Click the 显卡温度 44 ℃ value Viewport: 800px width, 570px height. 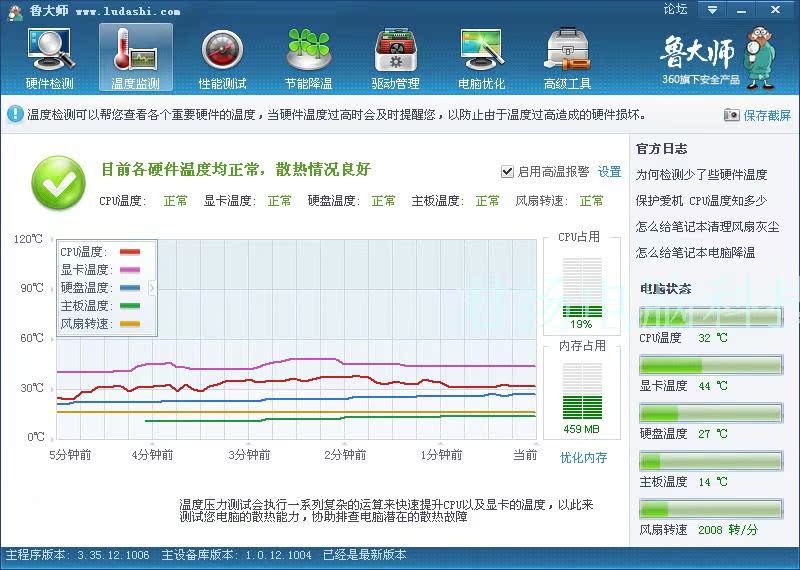(x=713, y=386)
